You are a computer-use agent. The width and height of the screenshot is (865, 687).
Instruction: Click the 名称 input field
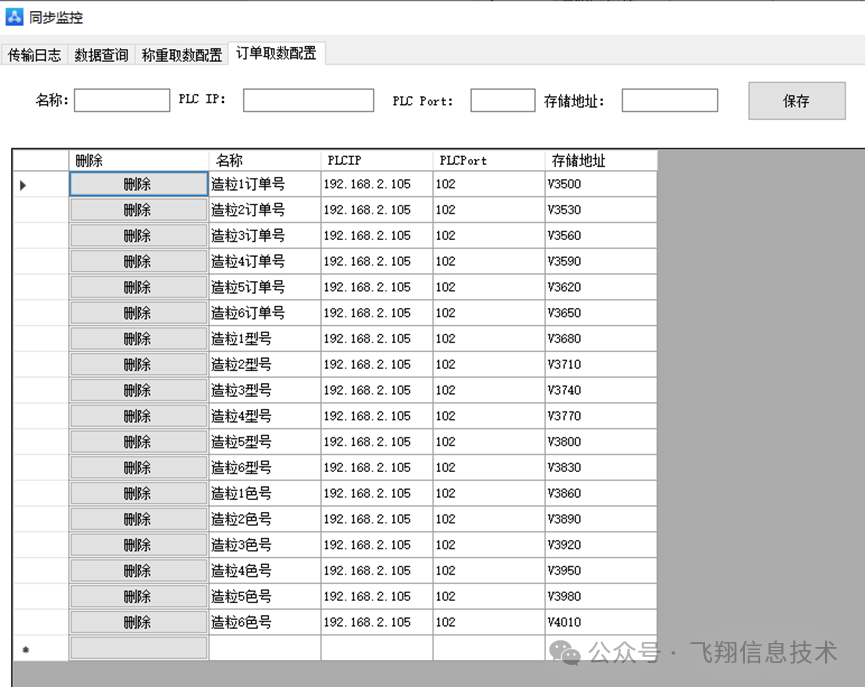click(x=122, y=100)
